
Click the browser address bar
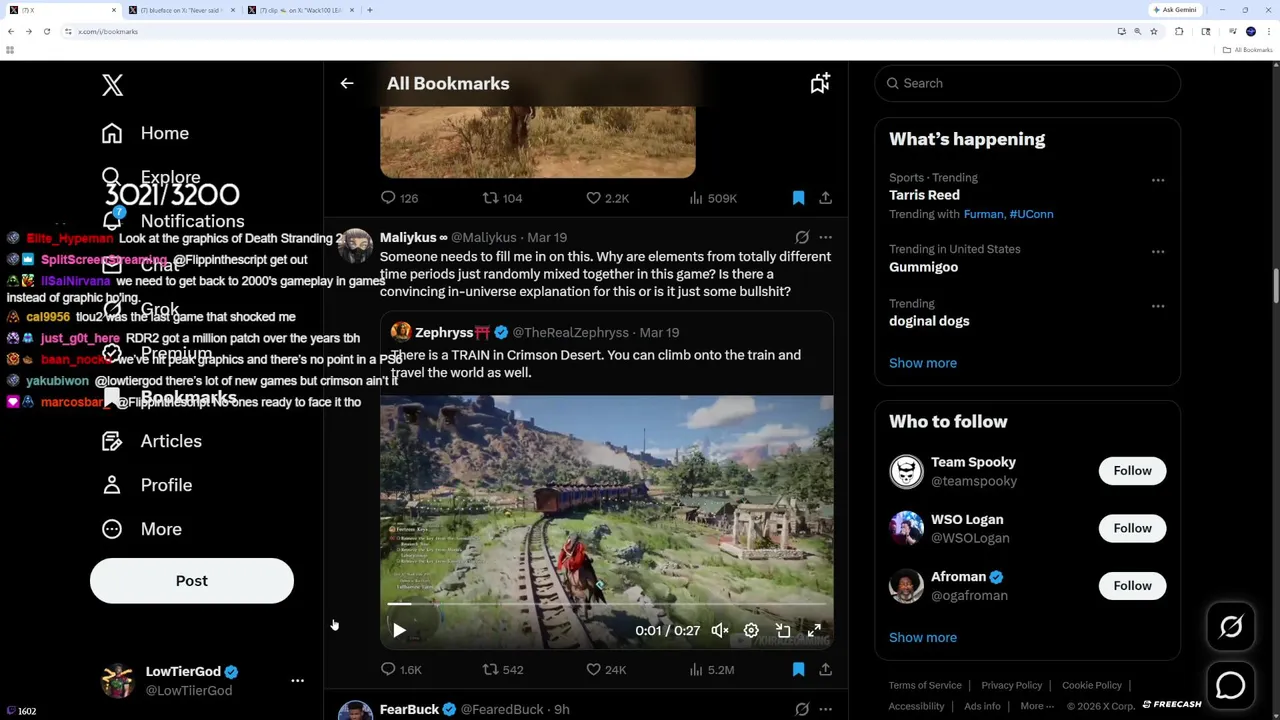pos(590,31)
